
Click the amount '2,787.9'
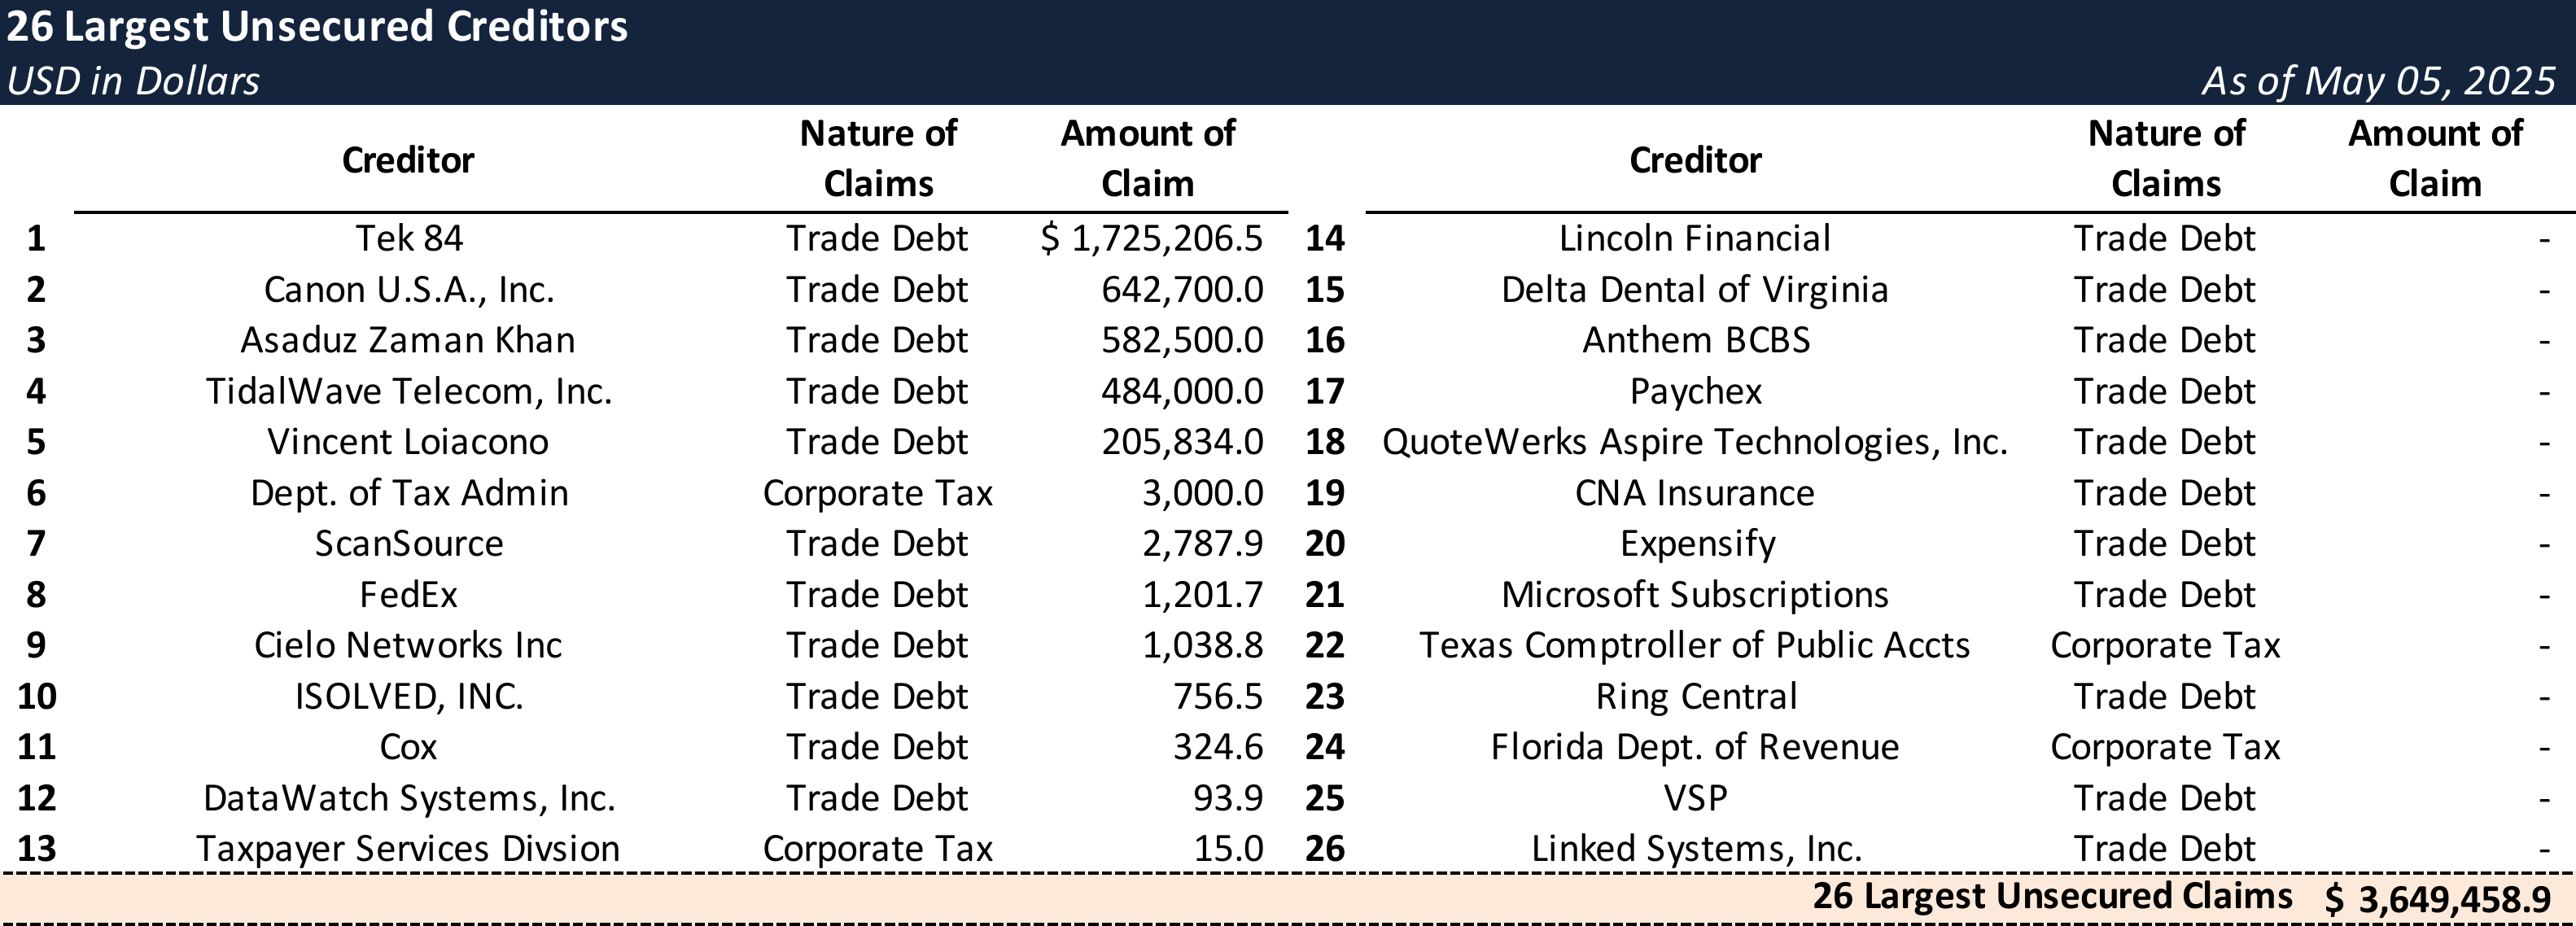click(x=1203, y=544)
